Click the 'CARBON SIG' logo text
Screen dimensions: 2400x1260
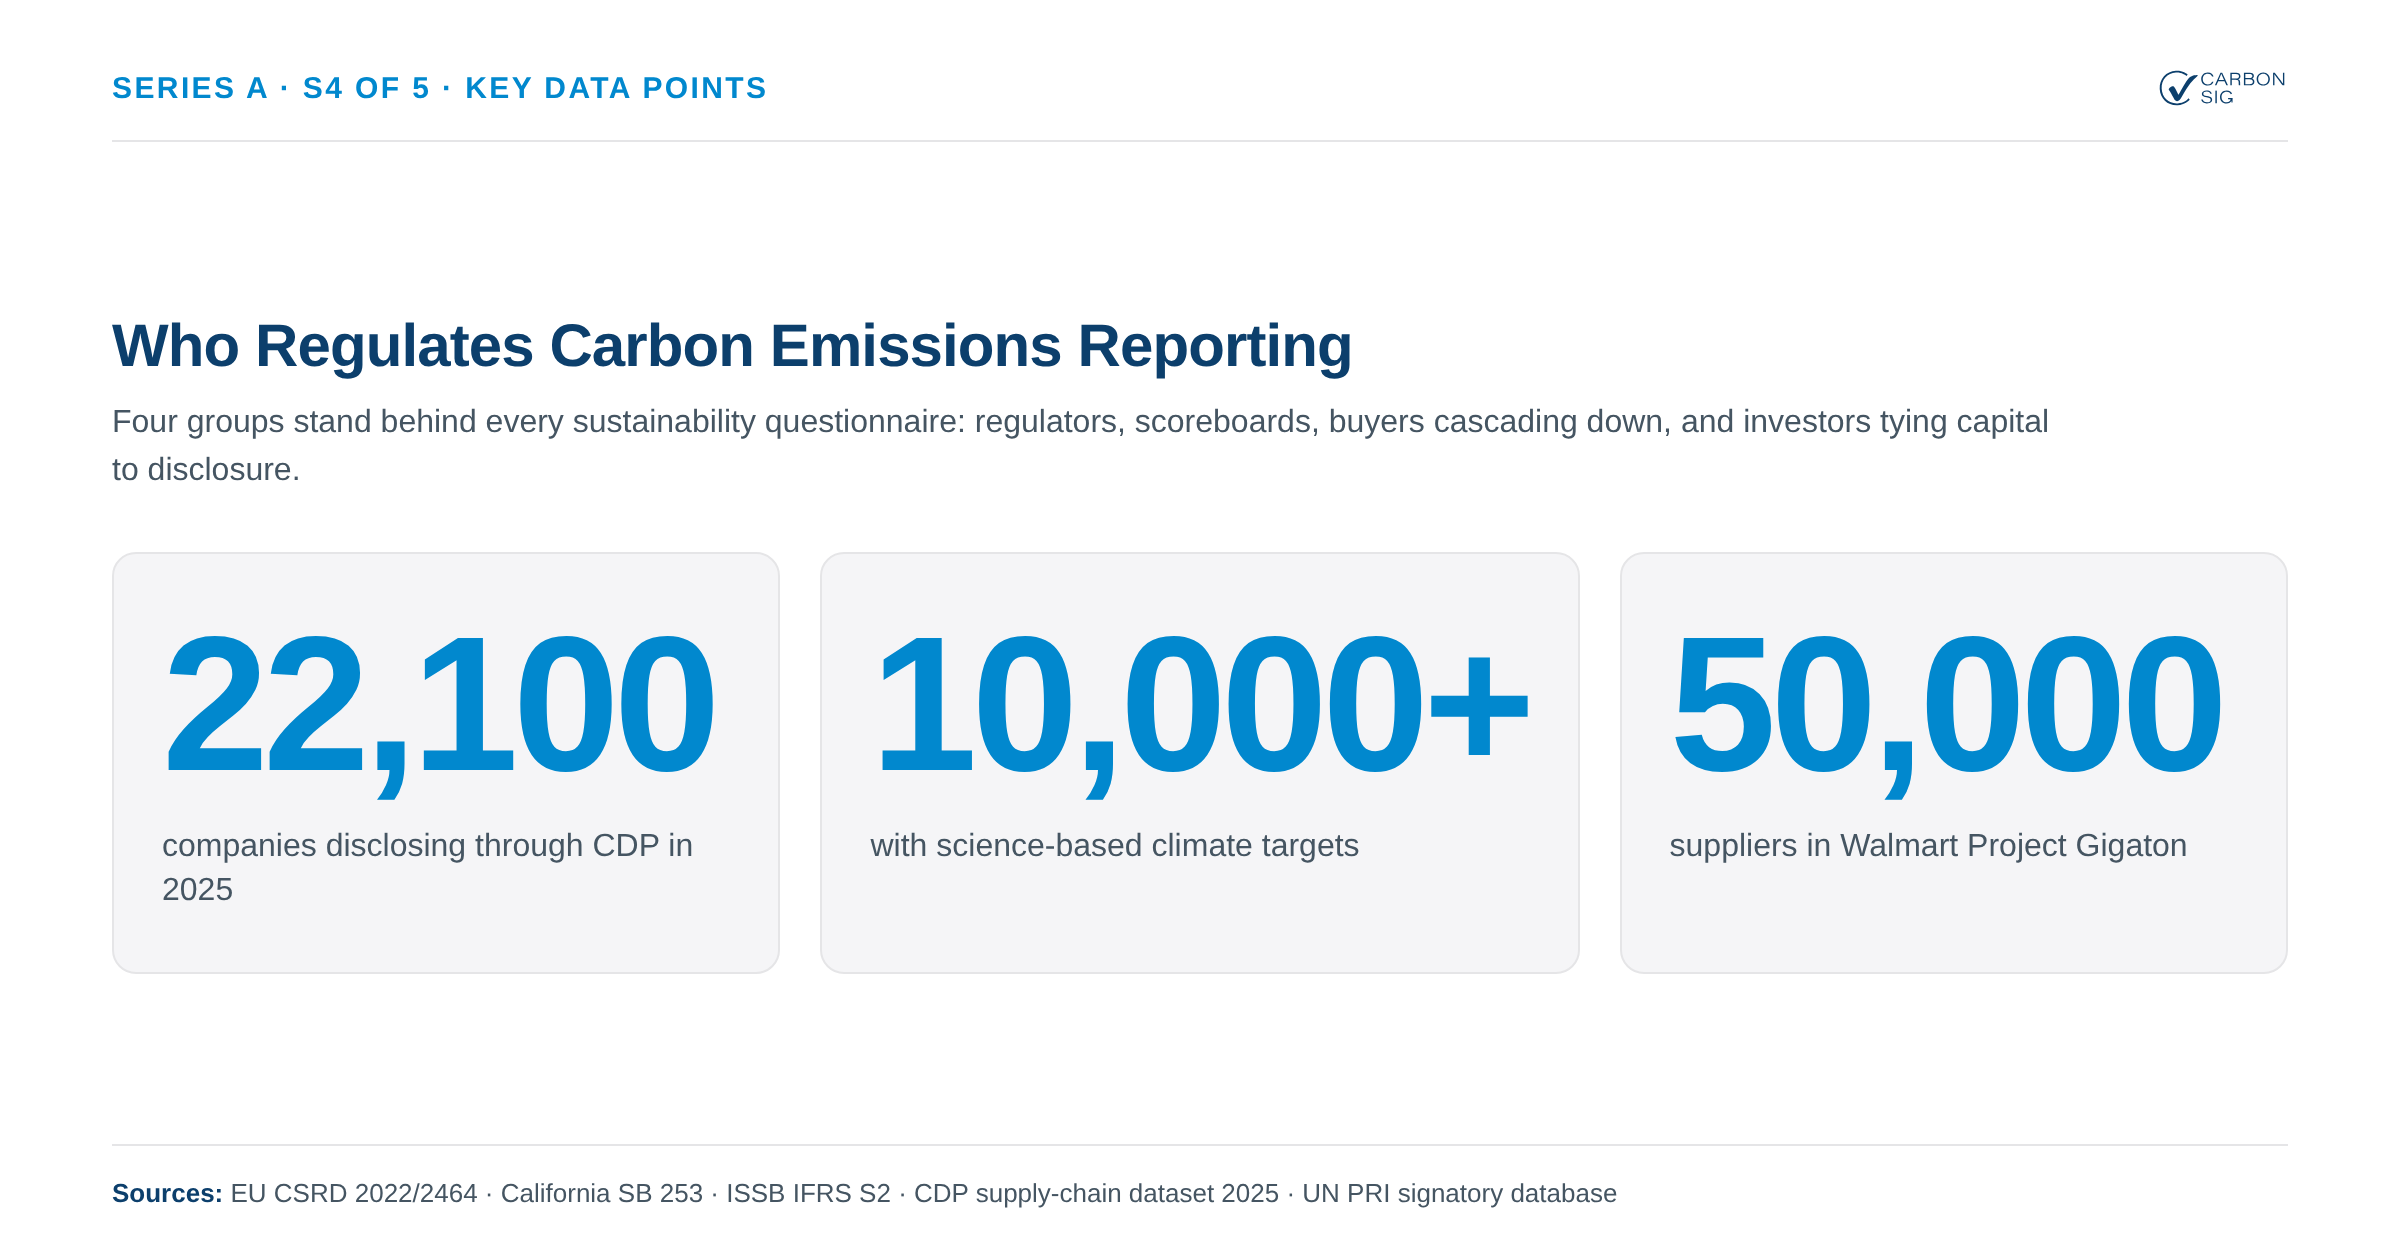coord(2242,88)
